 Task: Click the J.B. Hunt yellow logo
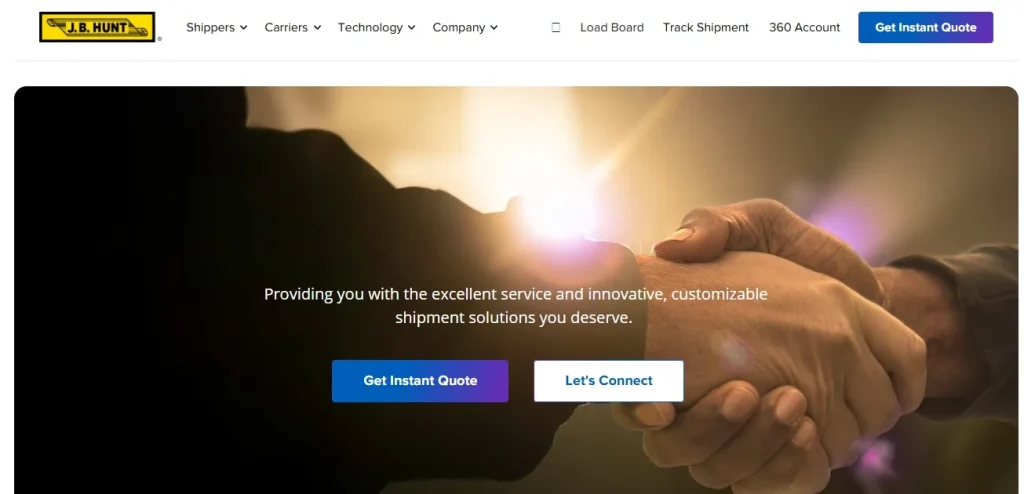(x=97, y=27)
